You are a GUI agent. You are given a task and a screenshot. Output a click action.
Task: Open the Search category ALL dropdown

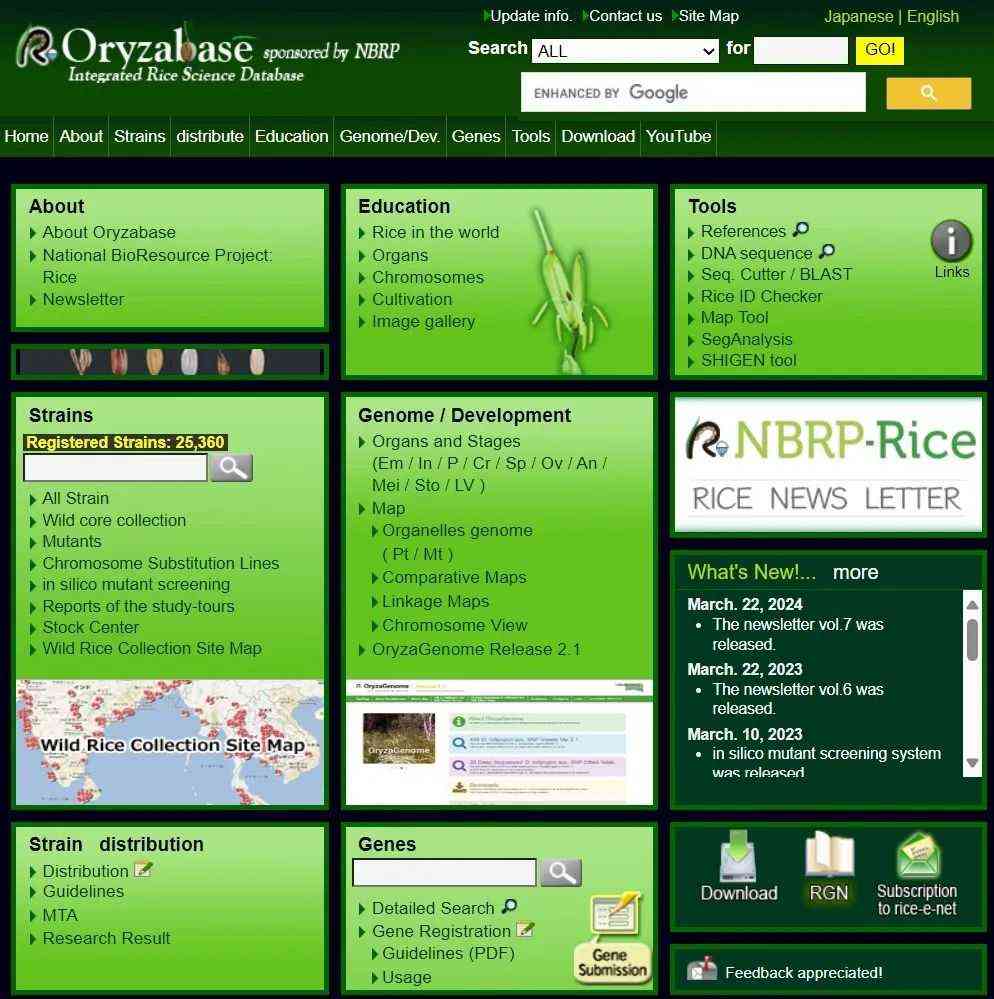[x=625, y=51]
